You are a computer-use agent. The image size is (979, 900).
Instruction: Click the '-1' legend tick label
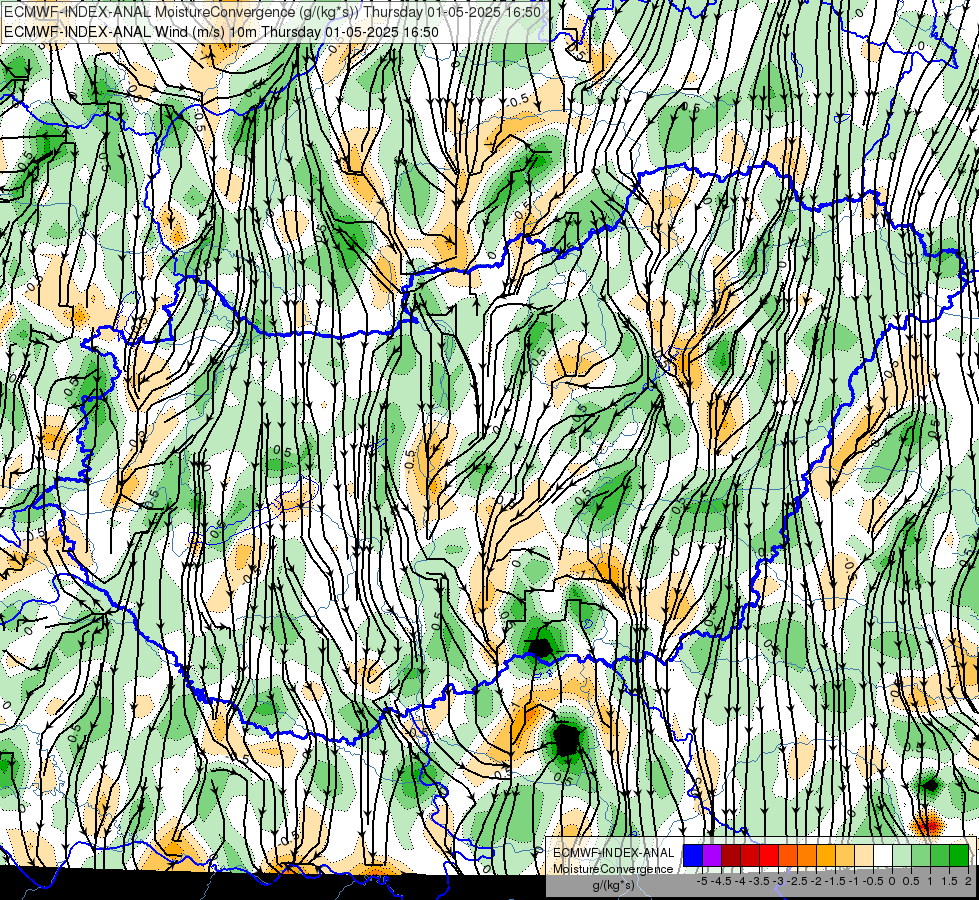pyautogui.click(x=854, y=881)
